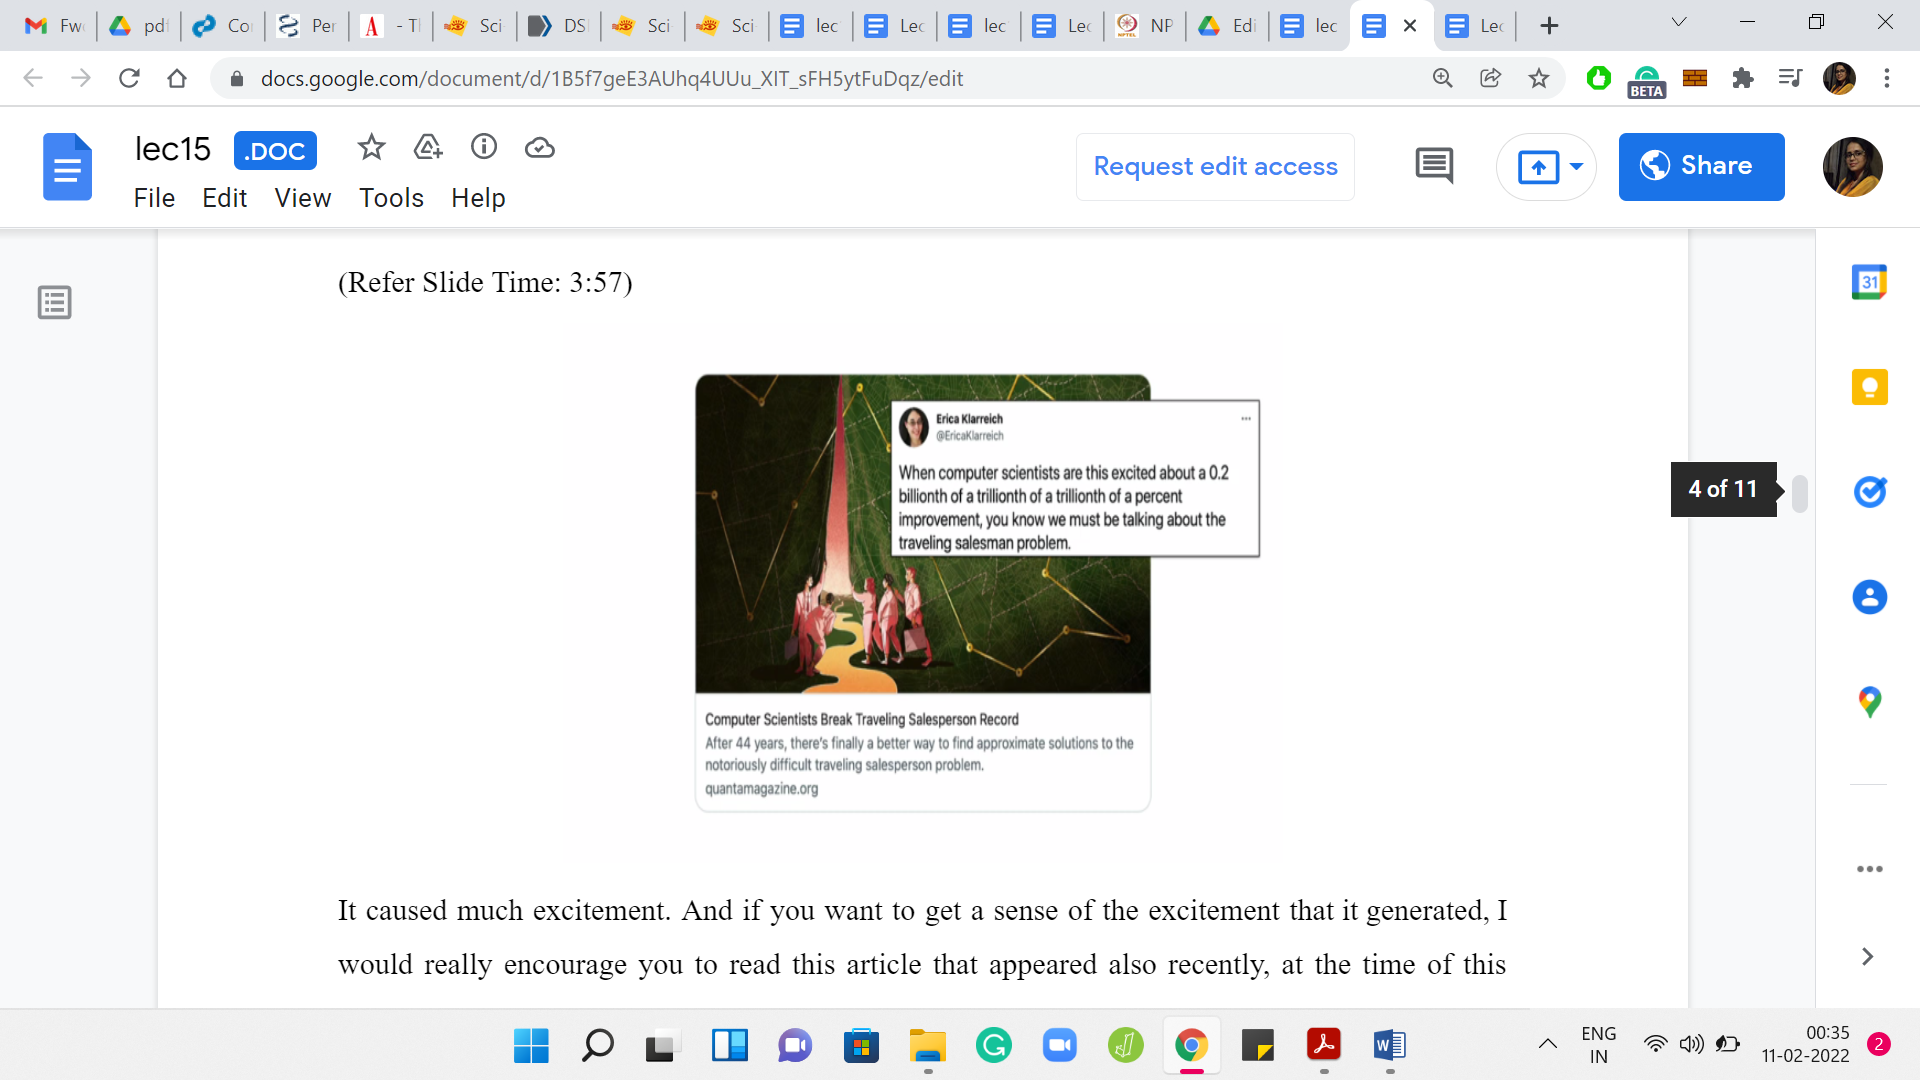Check the cloud document status icon

pyautogui.click(x=540, y=148)
